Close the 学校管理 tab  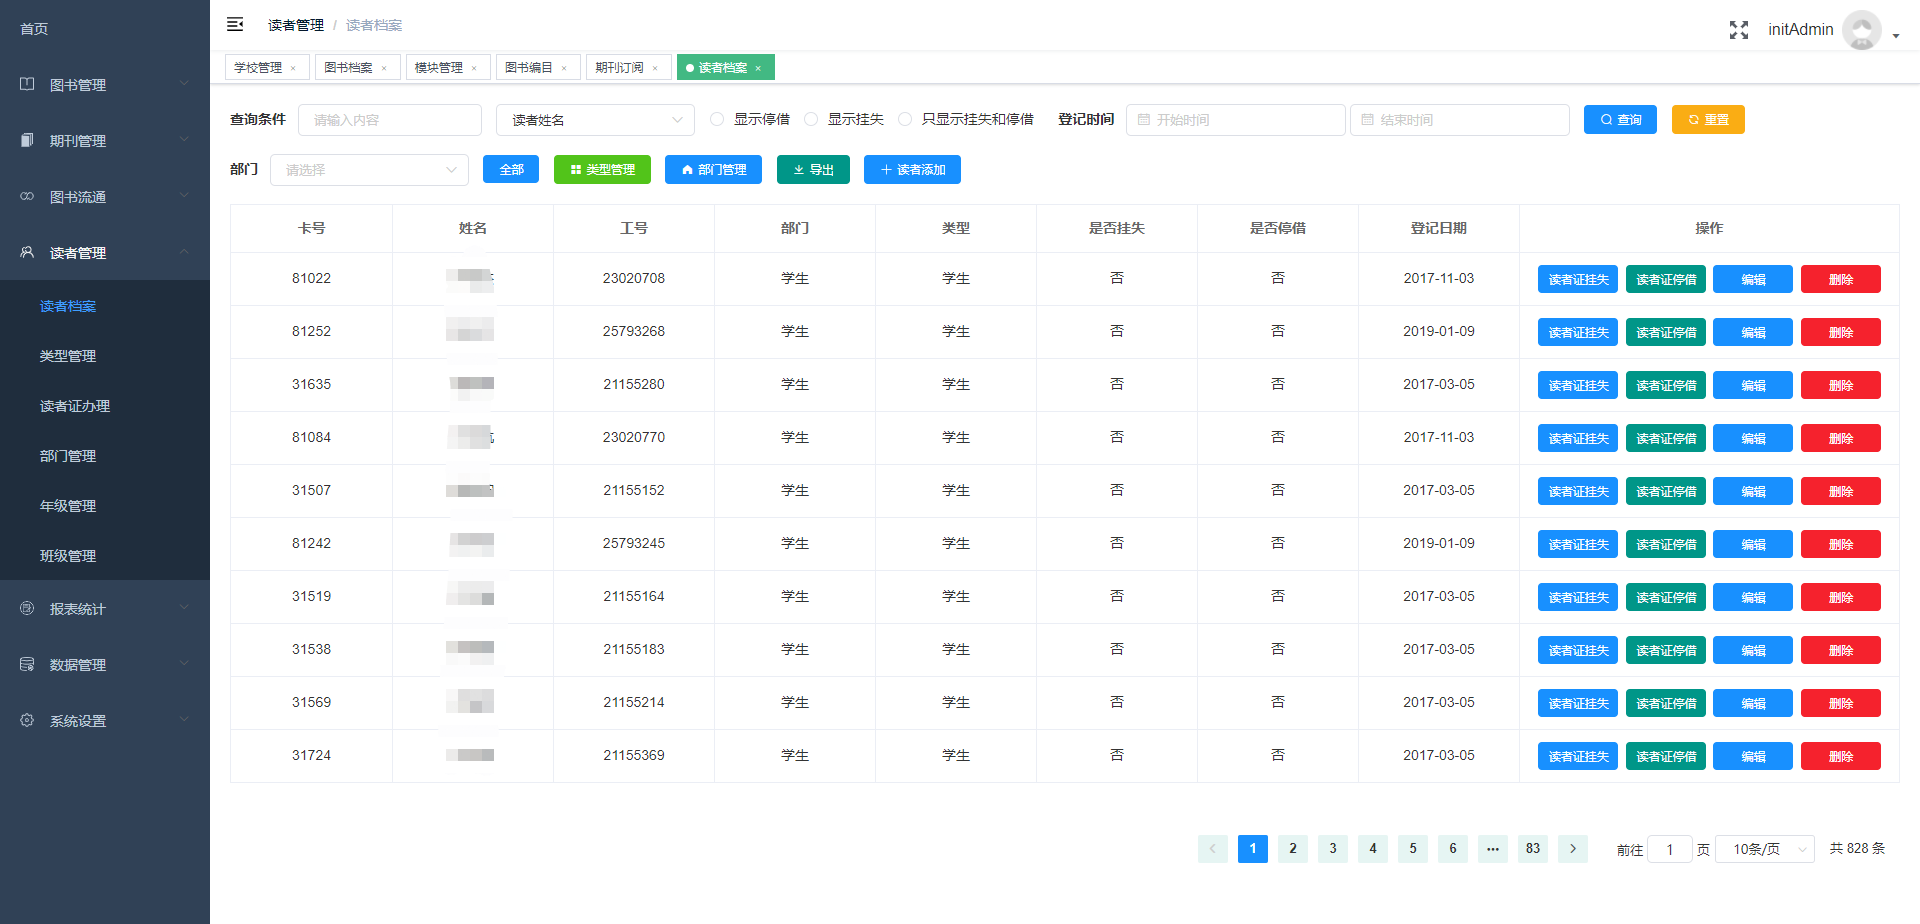[293, 68]
